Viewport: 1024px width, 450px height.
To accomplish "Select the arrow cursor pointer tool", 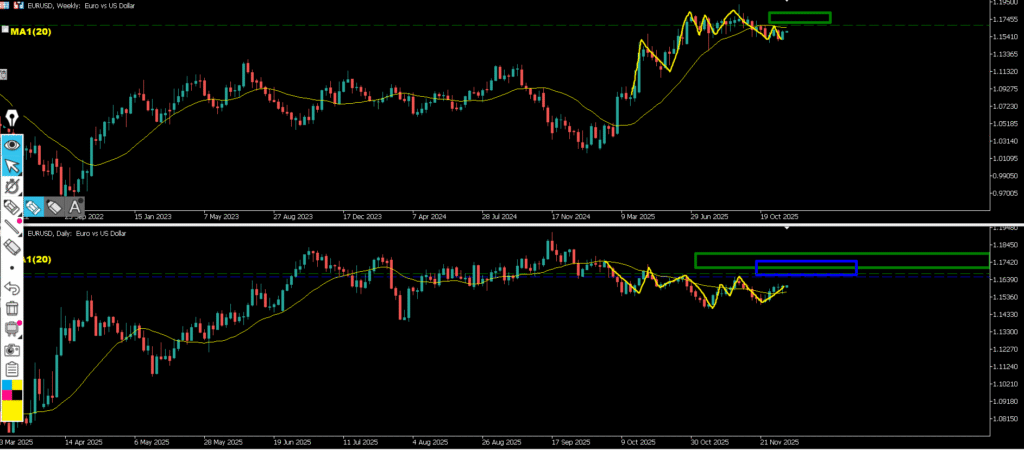I will [x=12, y=165].
